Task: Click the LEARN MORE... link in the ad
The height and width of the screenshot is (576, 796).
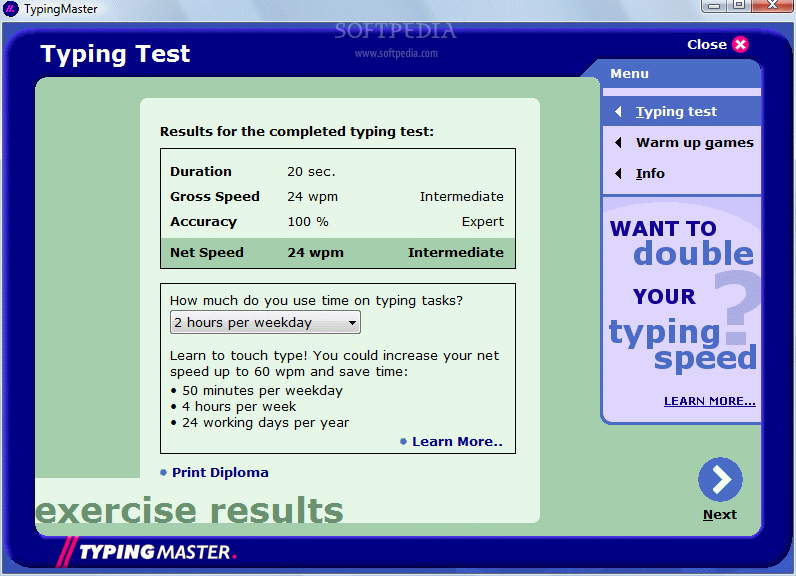Action: pyautogui.click(x=710, y=401)
